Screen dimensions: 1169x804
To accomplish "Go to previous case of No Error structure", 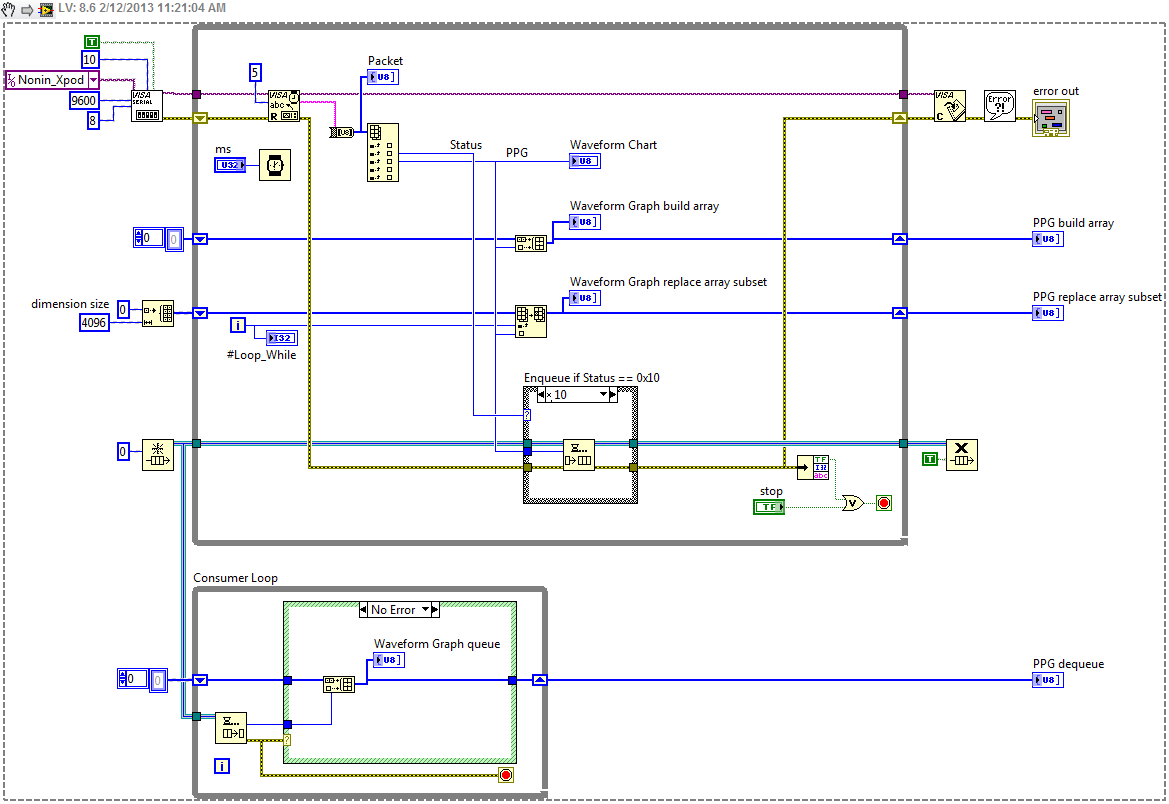I will pyautogui.click(x=364, y=610).
